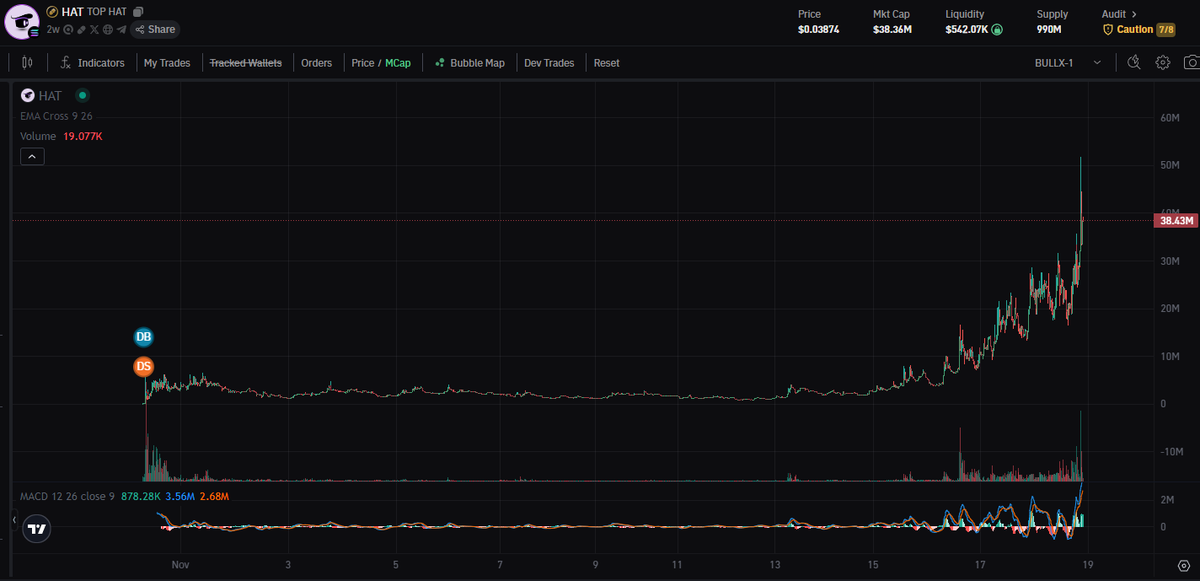Click the liquidity lock icon
1200x581 pixels.
(997, 30)
